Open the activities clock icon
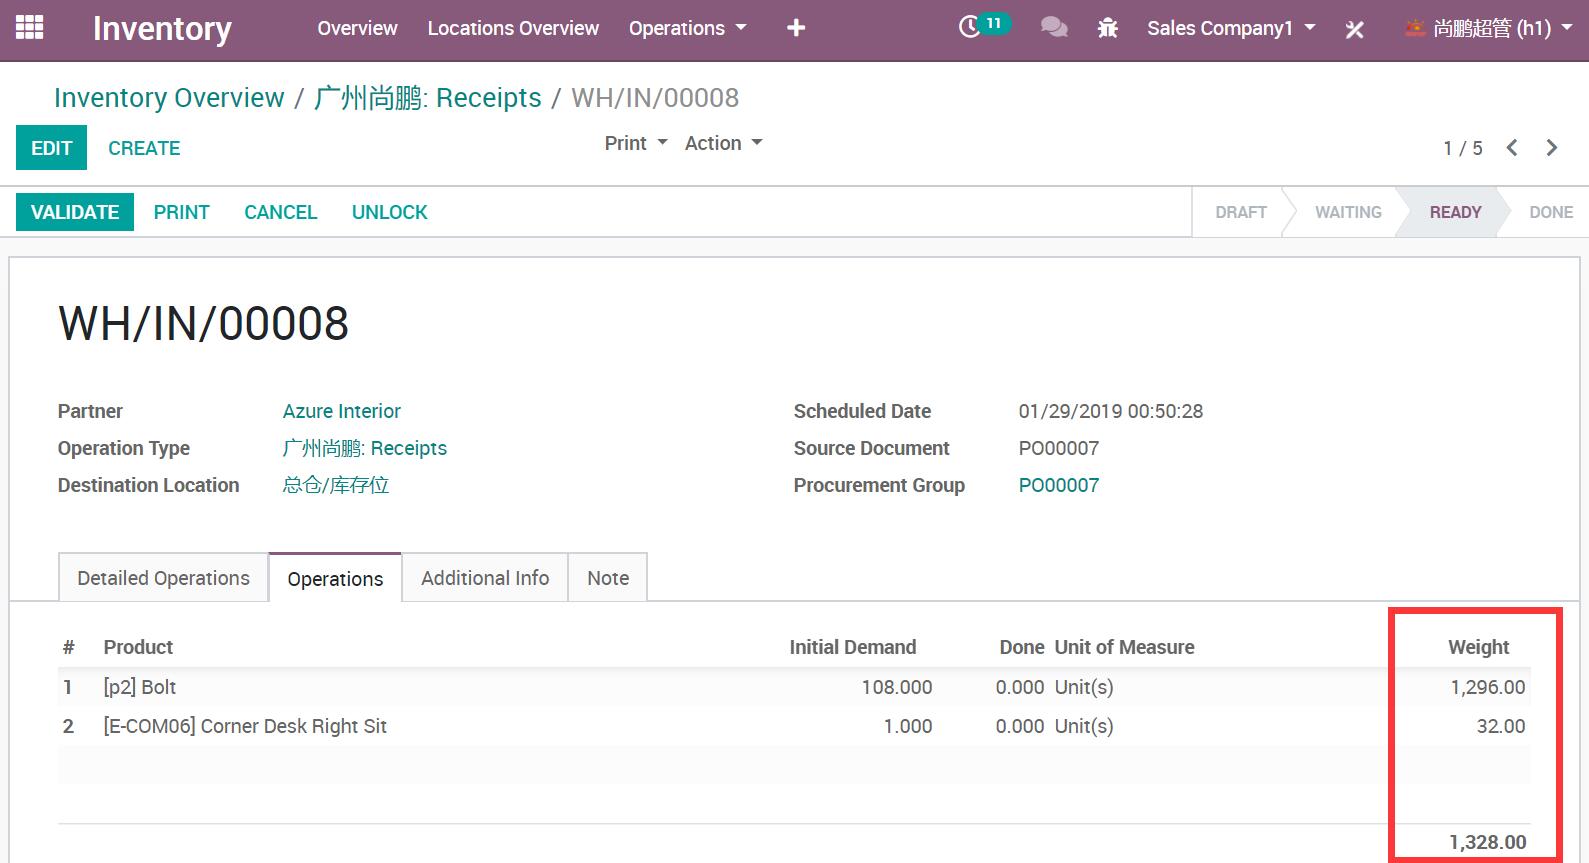The width and height of the screenshot is (1589, 863). click(969, 27)
